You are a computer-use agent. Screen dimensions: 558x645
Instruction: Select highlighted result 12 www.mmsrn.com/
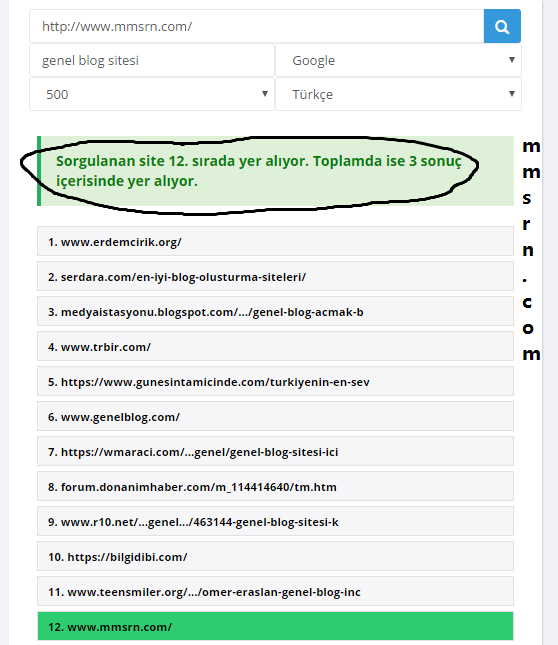click(276, 626)
